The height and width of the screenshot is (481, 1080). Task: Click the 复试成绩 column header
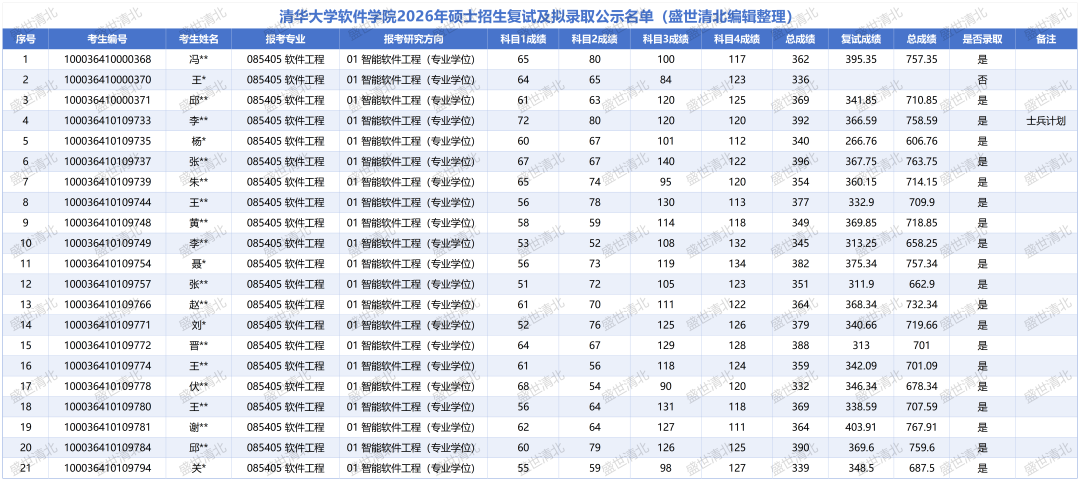click(860, 39)
